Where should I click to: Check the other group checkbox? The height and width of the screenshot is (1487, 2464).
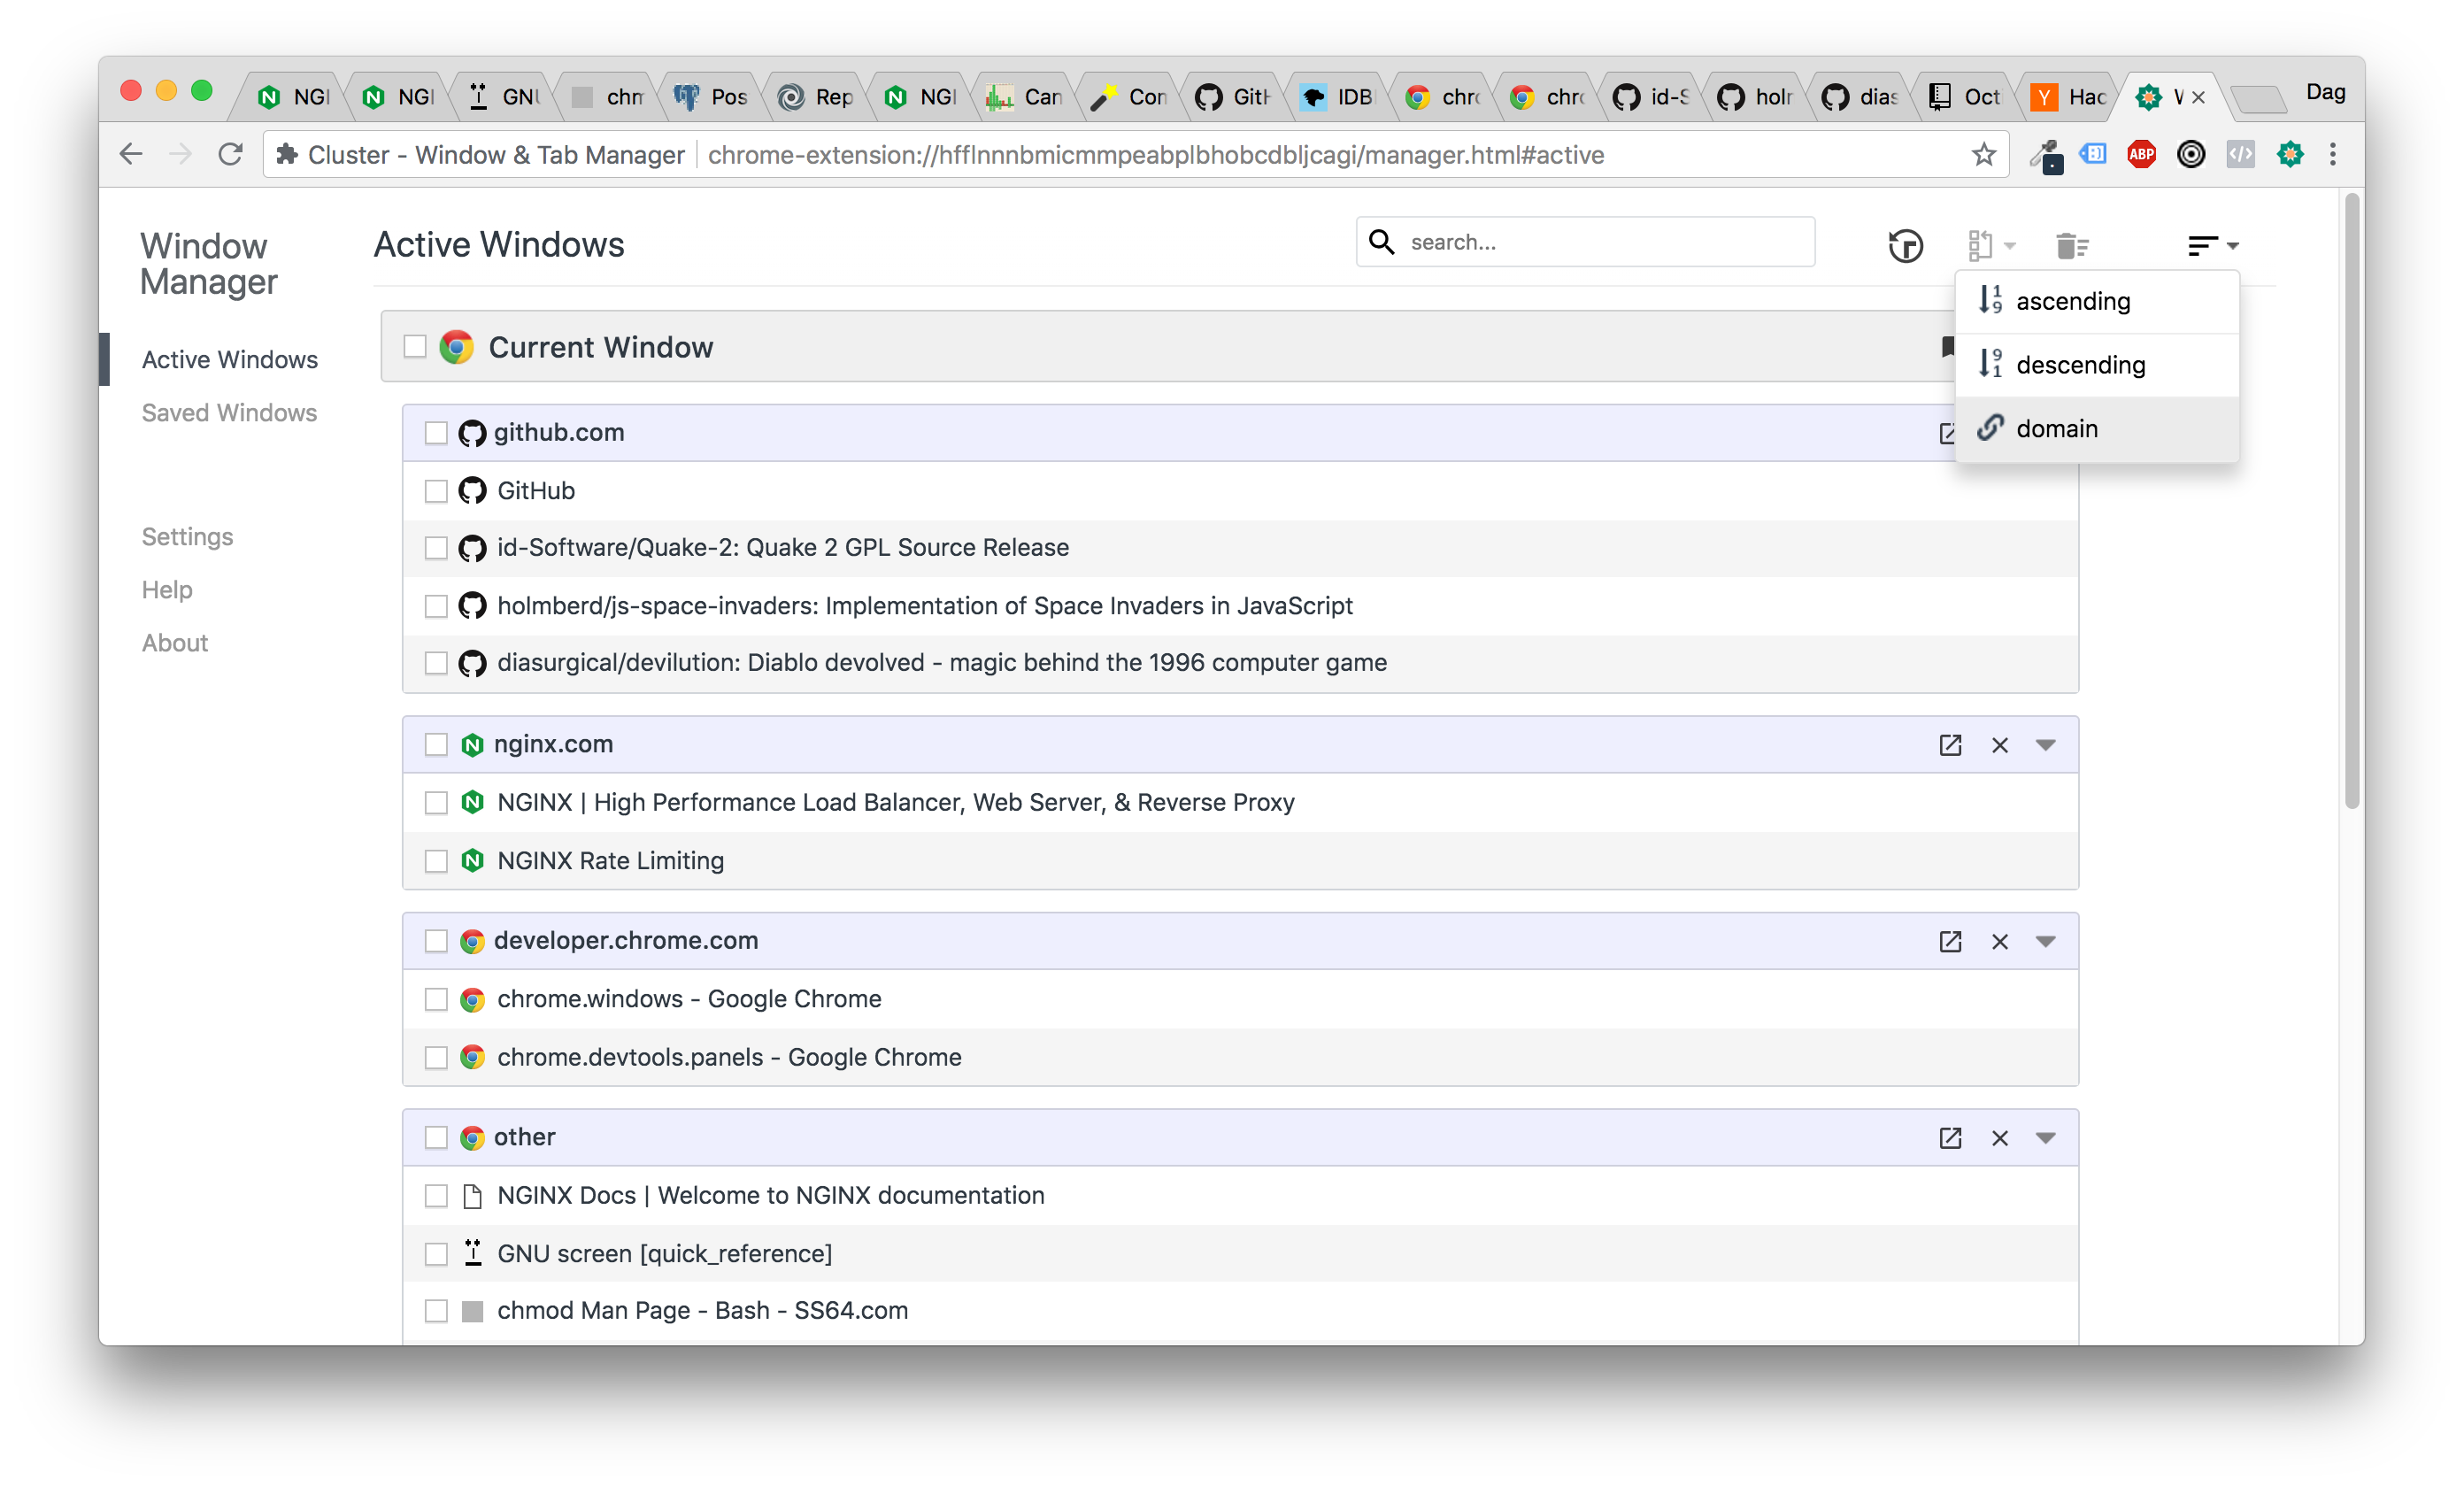pos(436,1137)
